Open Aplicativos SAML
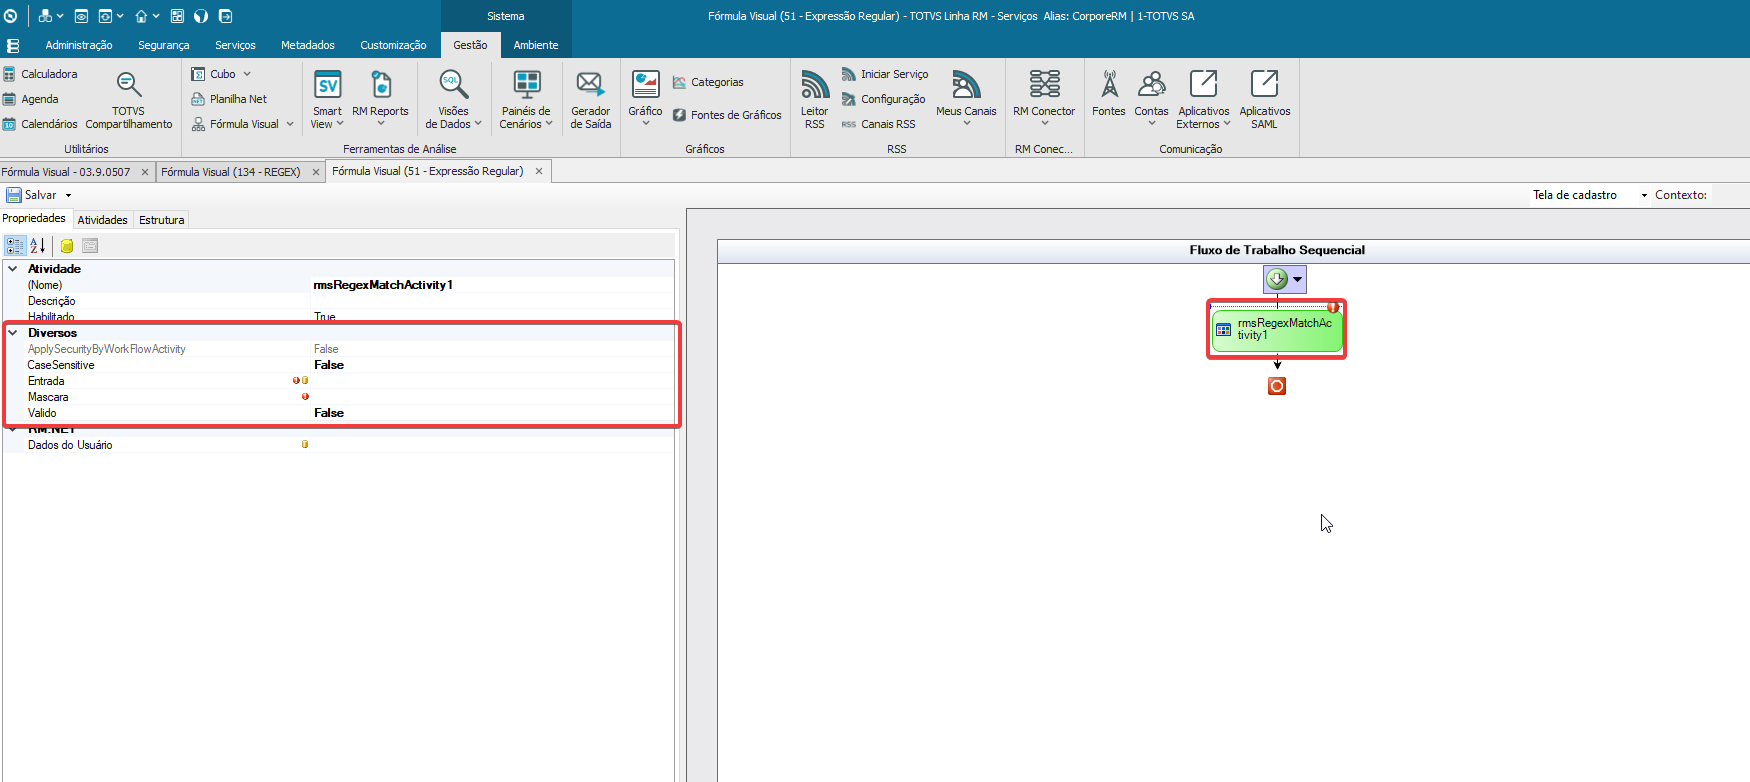The height and width of the screenshot is (782, 1750). tap(1265, 100)
